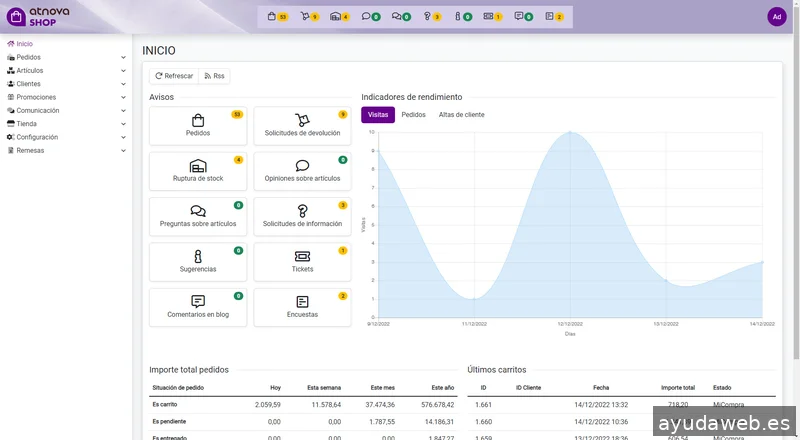Expand the Promociones sidebar menu
This screenshot has height=440, width=800.
(66, 97)
